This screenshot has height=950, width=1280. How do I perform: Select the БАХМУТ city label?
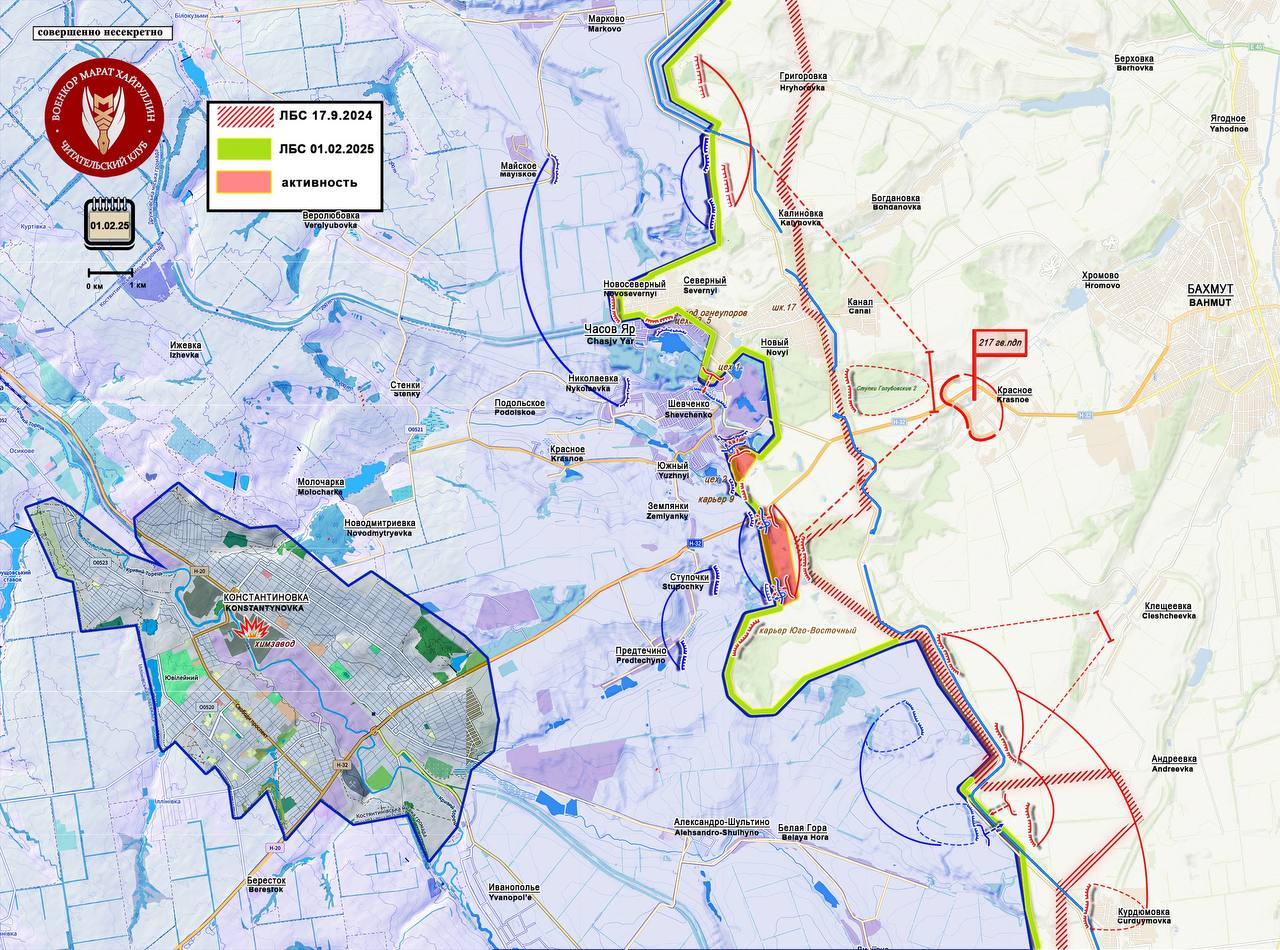(x=1210, y=289)
